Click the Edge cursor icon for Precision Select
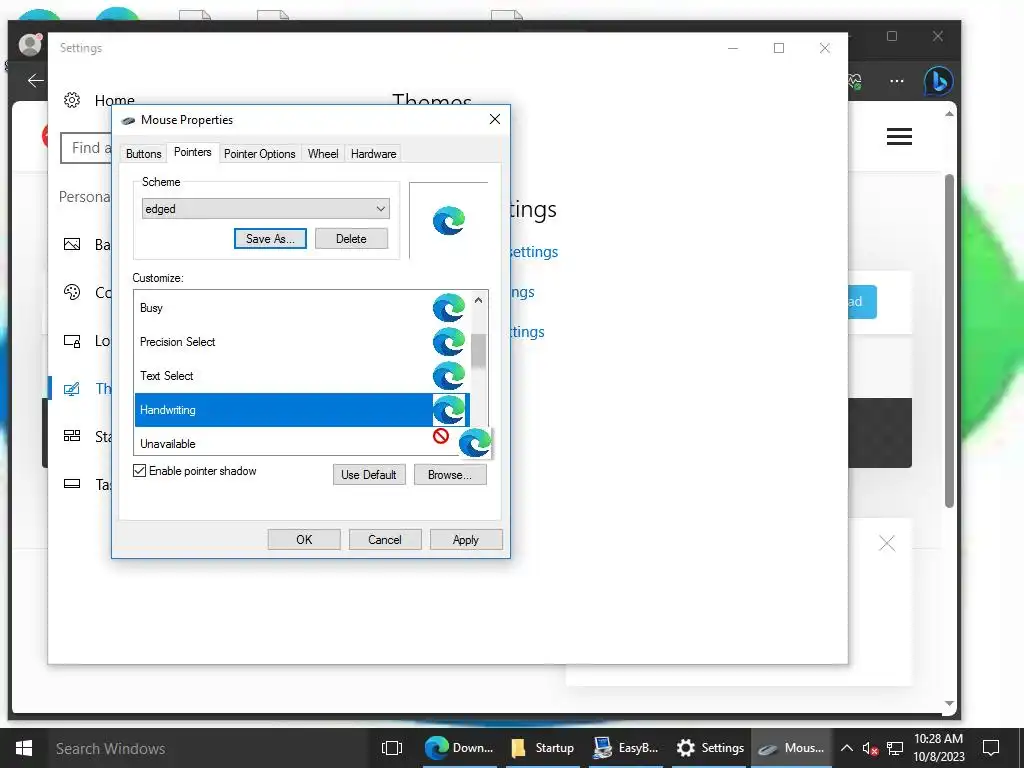The image size is (1024, 768). coord(449,342)
